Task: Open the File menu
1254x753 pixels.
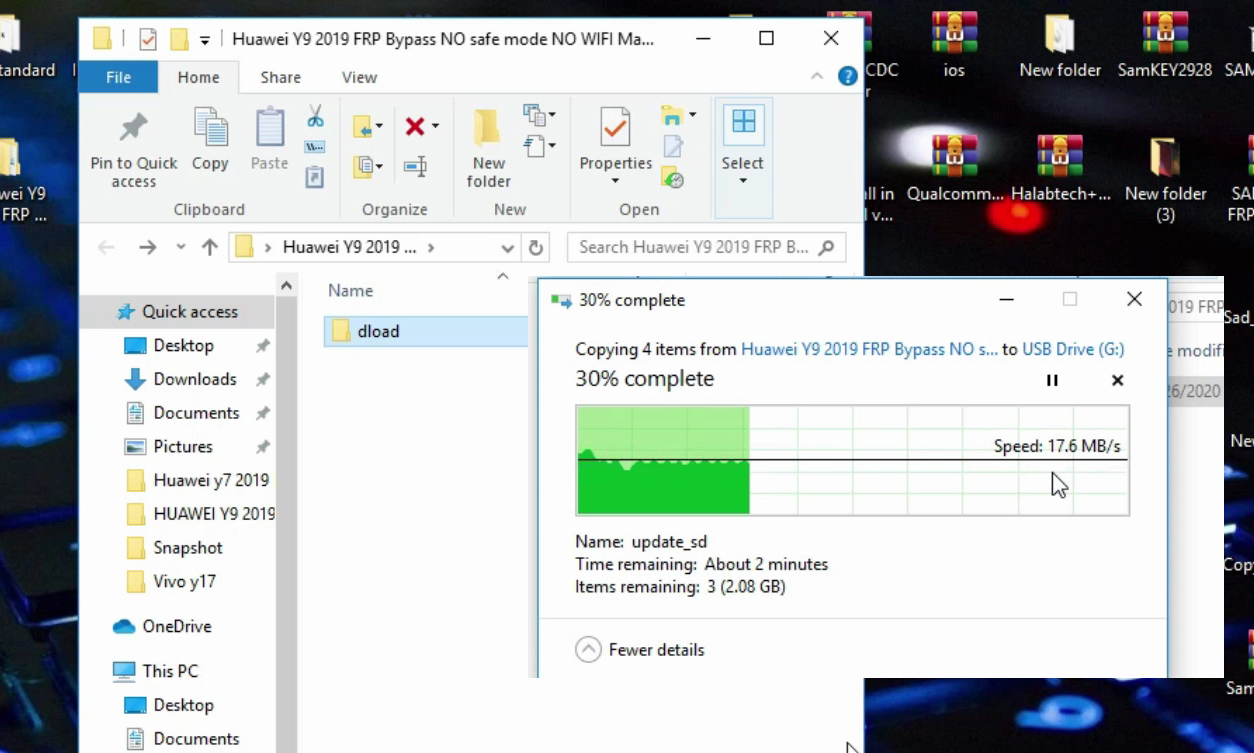Action: tap(118, 77)
